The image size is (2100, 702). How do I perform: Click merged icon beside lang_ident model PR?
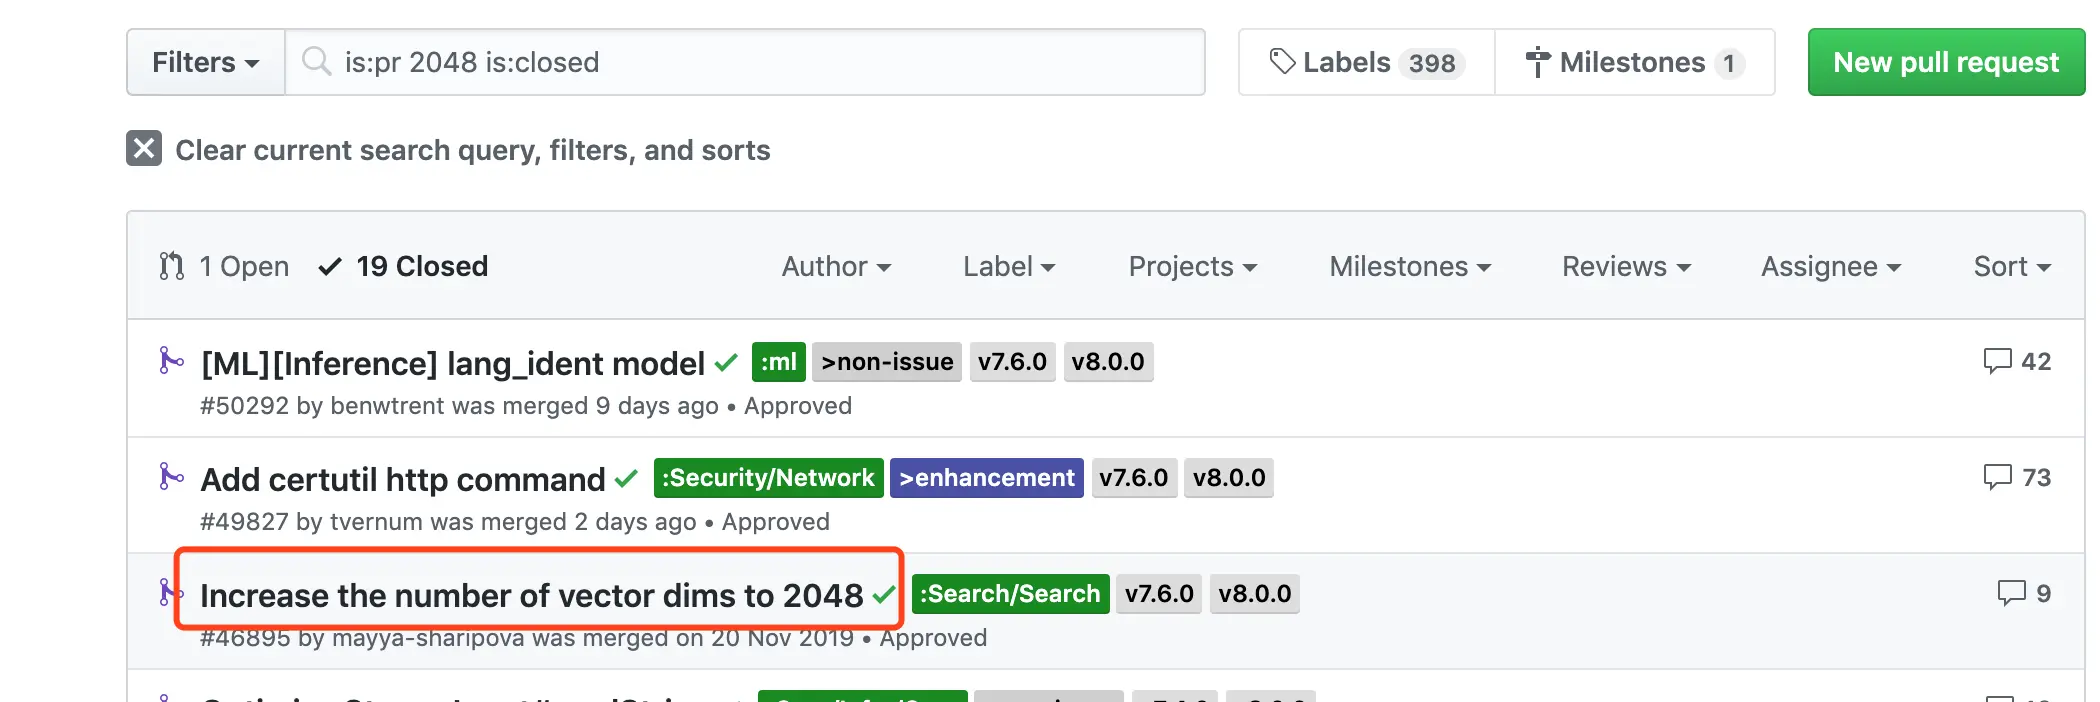[171, 361]
